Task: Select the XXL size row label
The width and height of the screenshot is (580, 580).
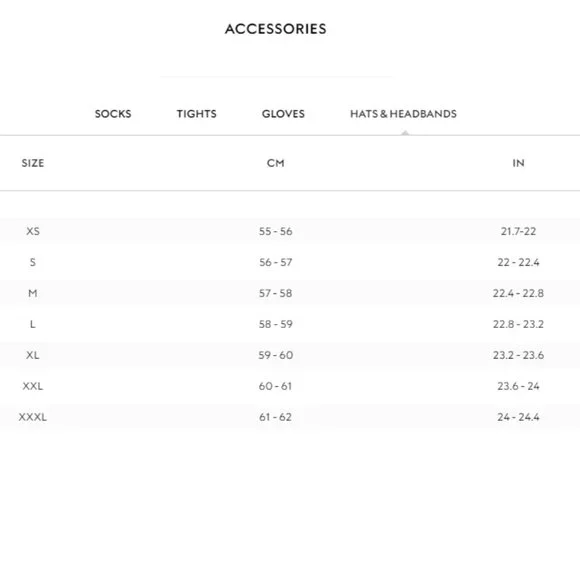Action: click(33, 386)
